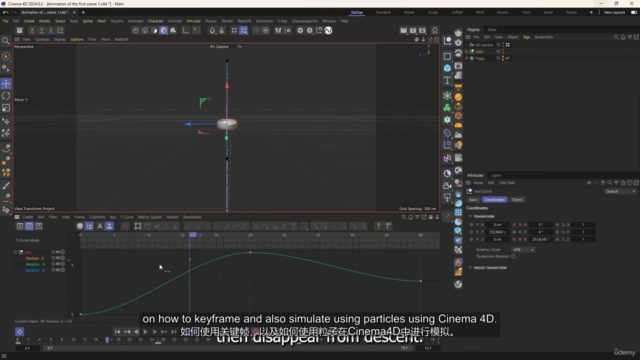Toggle Z-axis lock in top toolbar
Screen dimensions: 640x360
[51, 31]
